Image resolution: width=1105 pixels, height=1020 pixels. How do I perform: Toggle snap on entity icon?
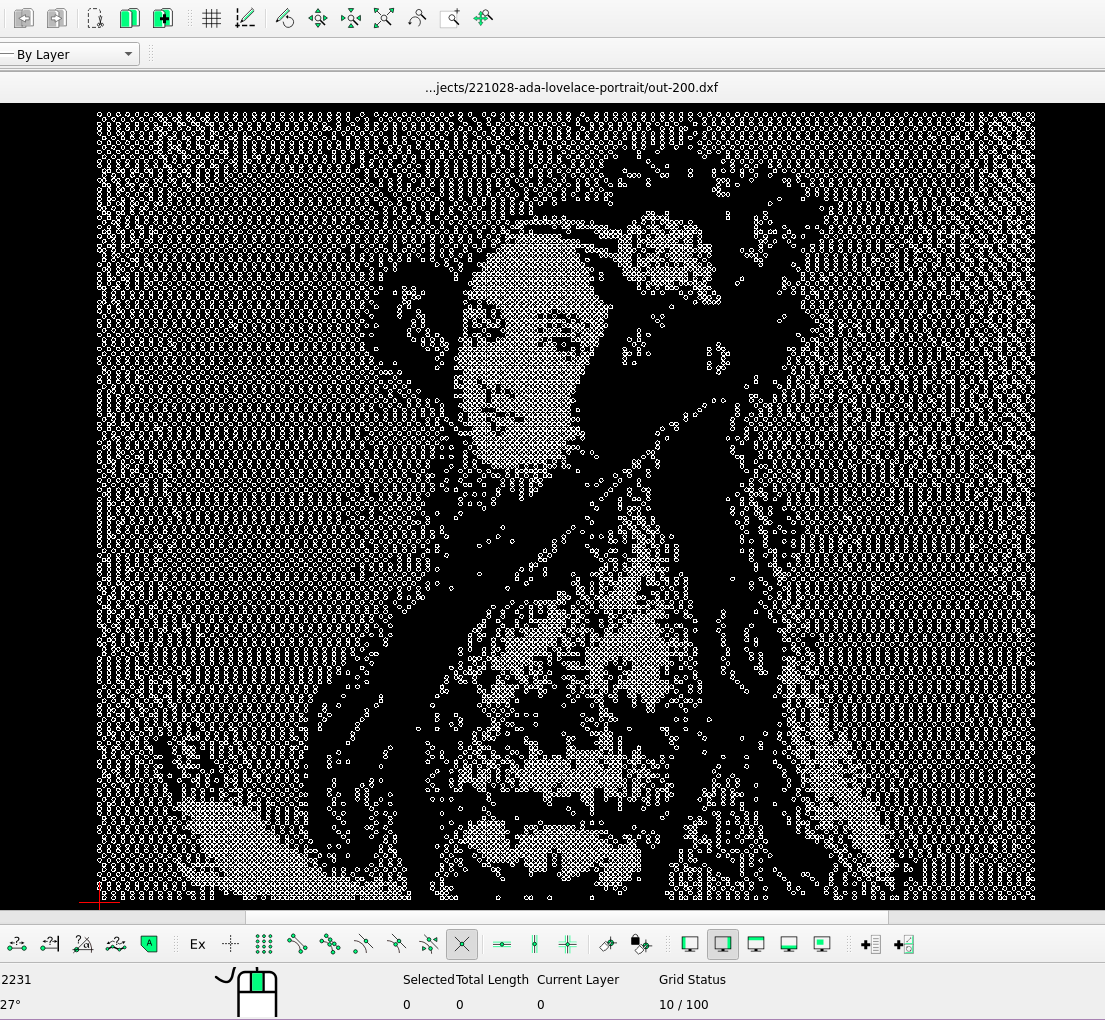pos(330,945)
